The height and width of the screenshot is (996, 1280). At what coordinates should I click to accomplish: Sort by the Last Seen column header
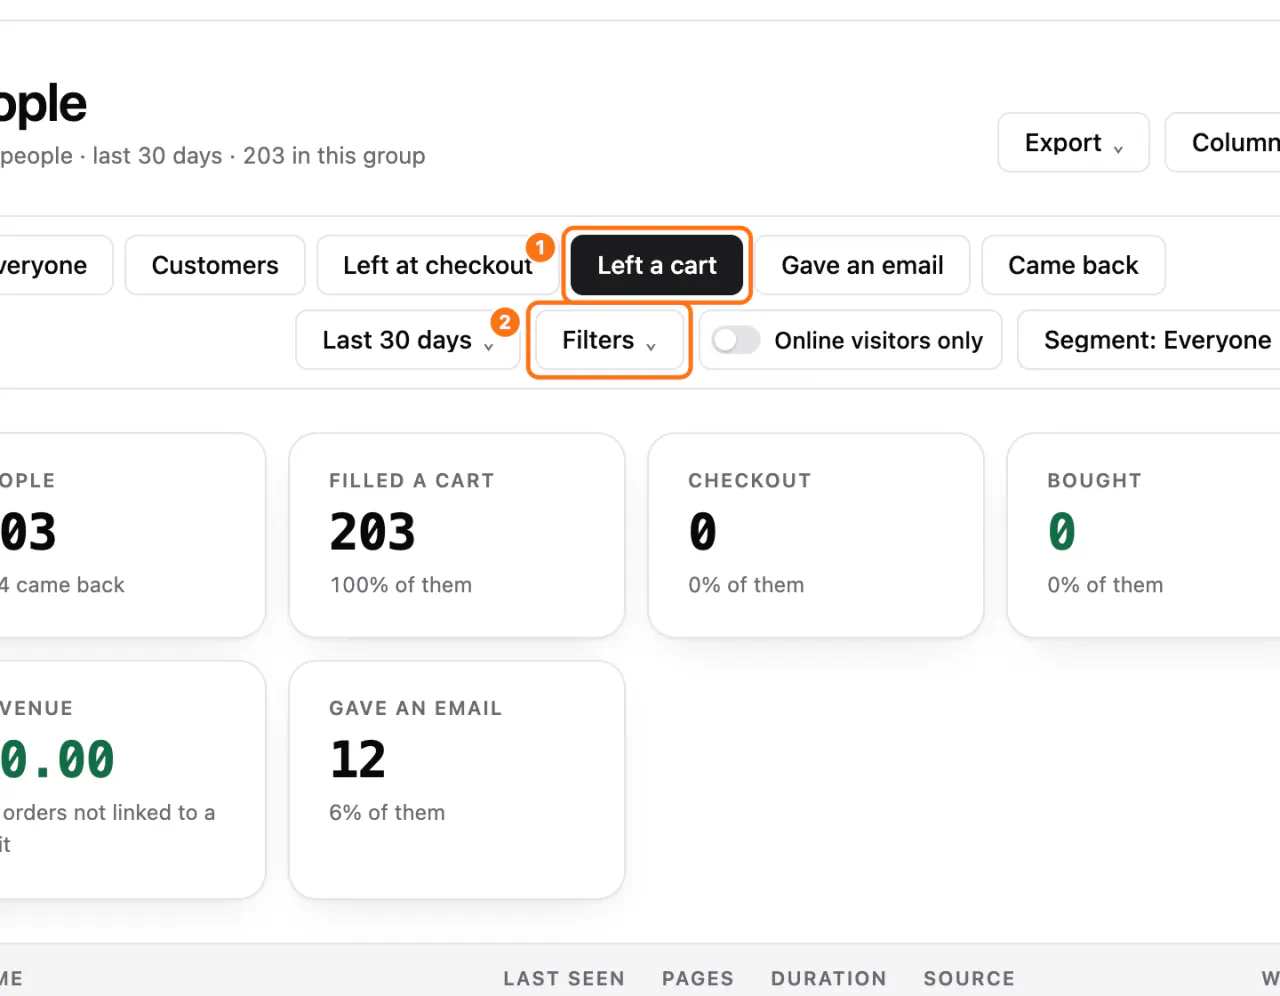[564, 978]
